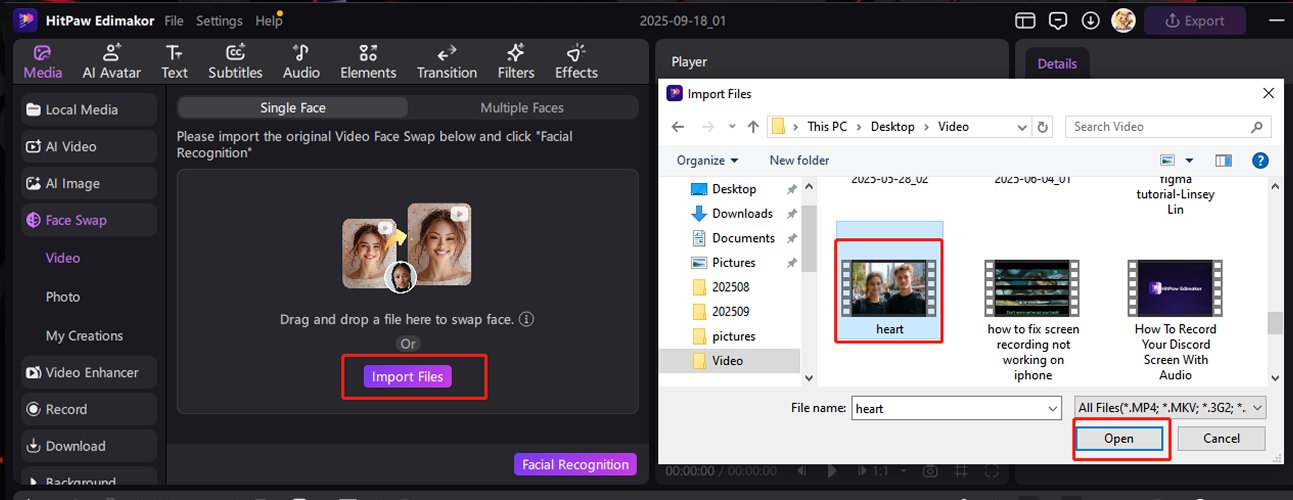
Task: Open the download center icon in title bar
Action: tap(1091, 21)
